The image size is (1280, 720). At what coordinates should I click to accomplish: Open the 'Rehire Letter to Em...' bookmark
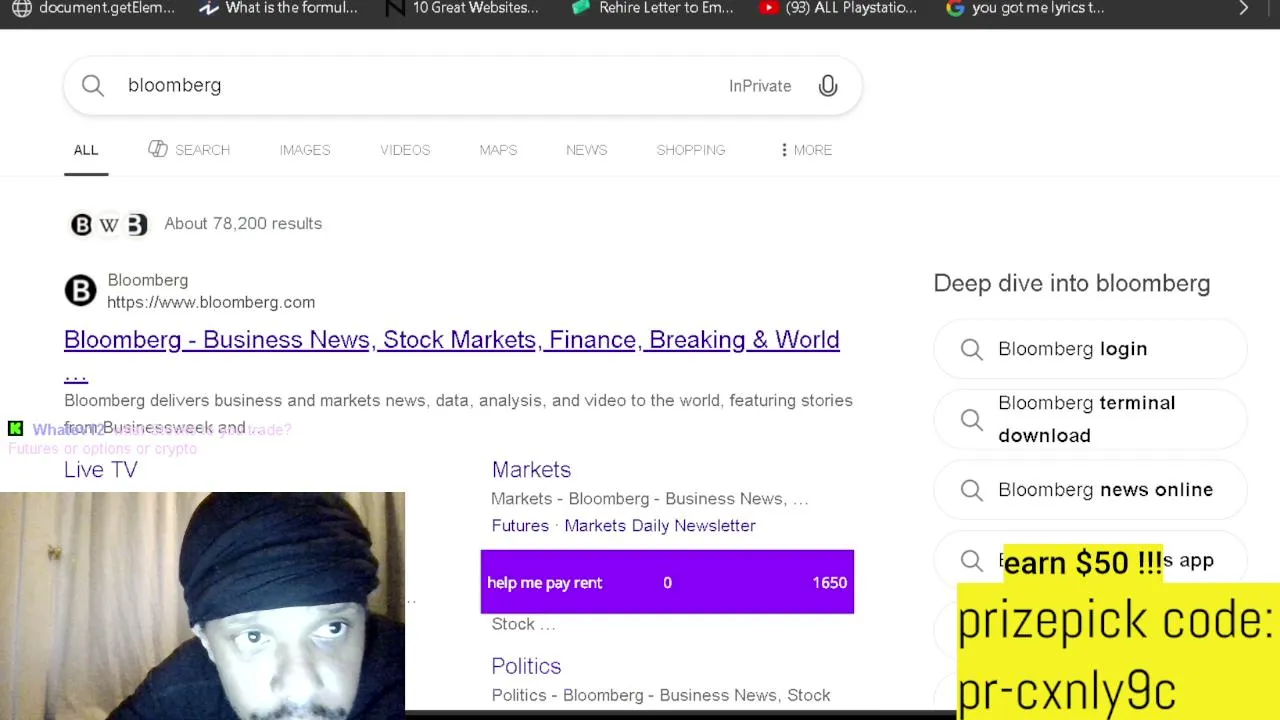652,8
